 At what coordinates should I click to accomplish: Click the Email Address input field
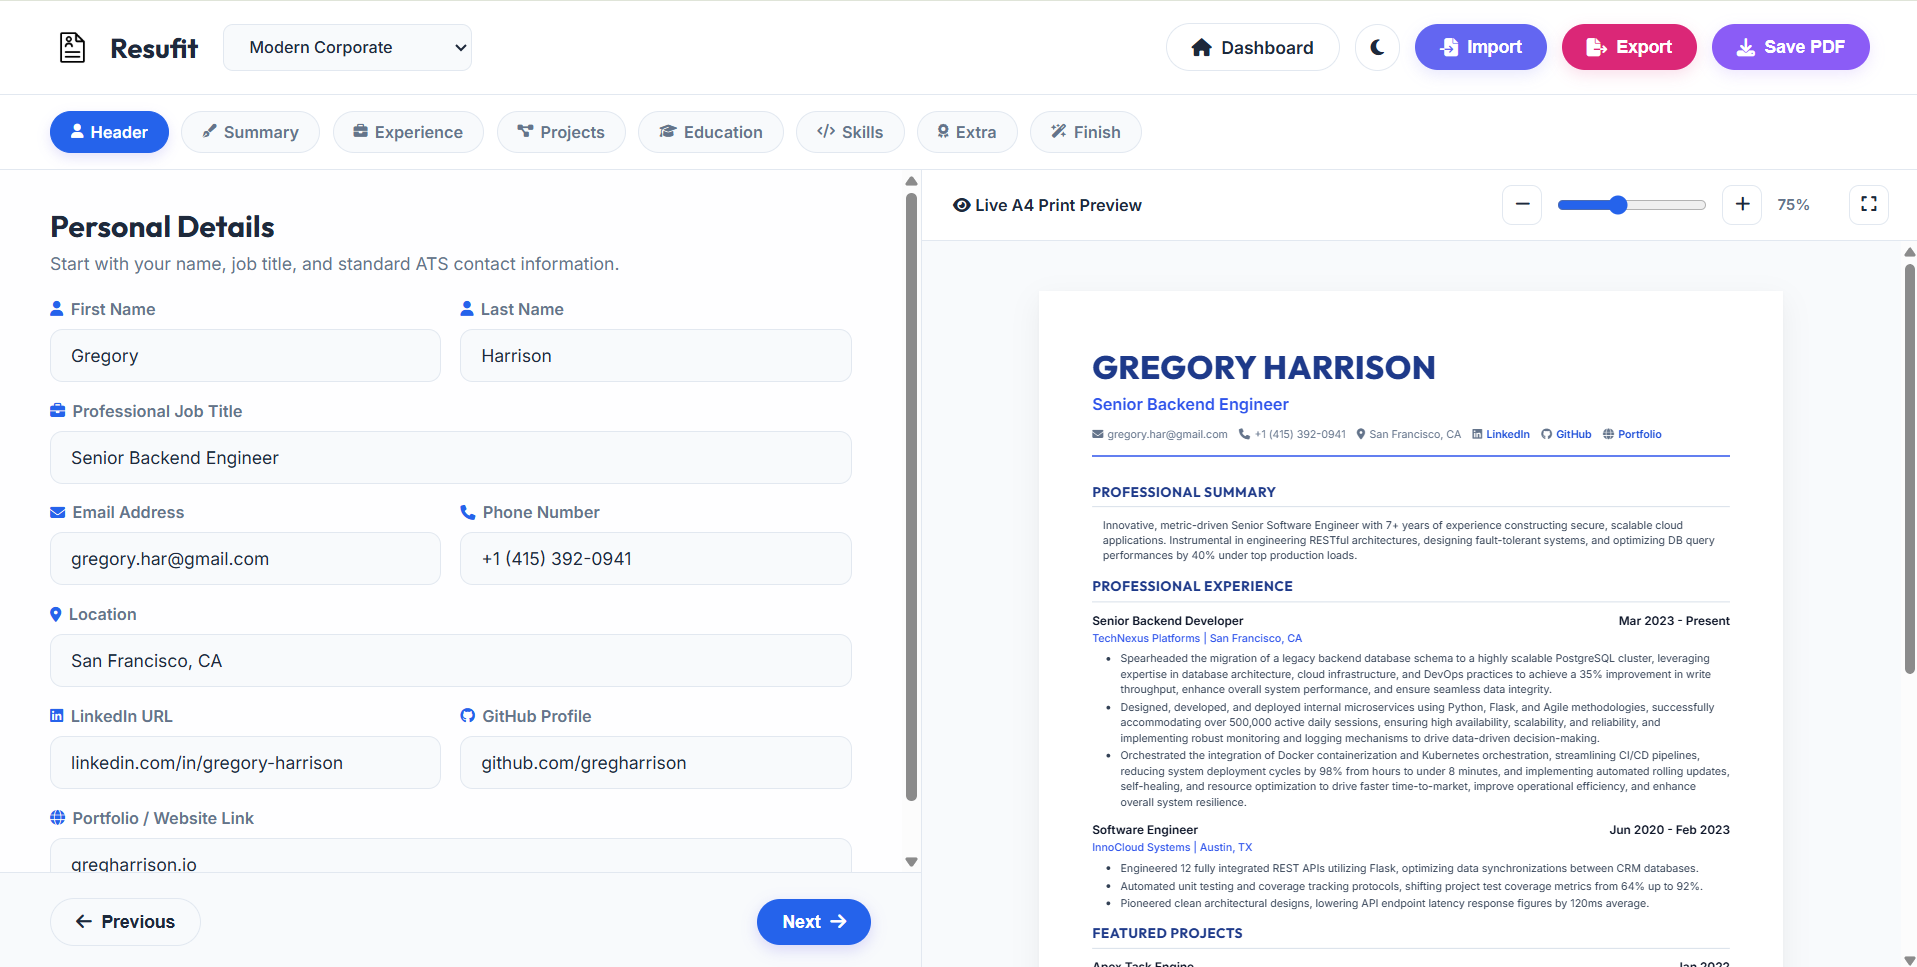tap(245, 559)
